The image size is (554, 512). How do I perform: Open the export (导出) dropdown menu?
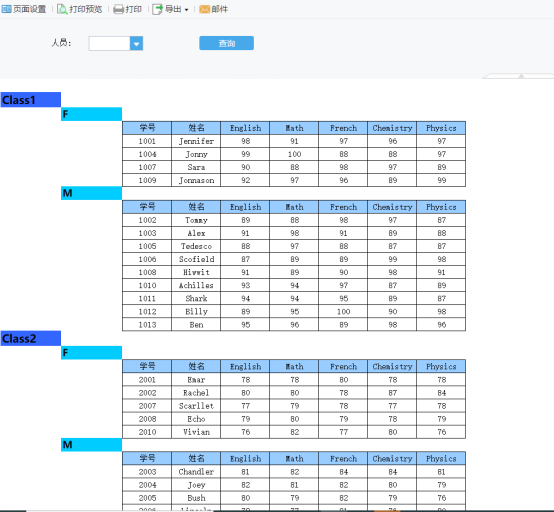pyautogui.click(x=171, y=9)
